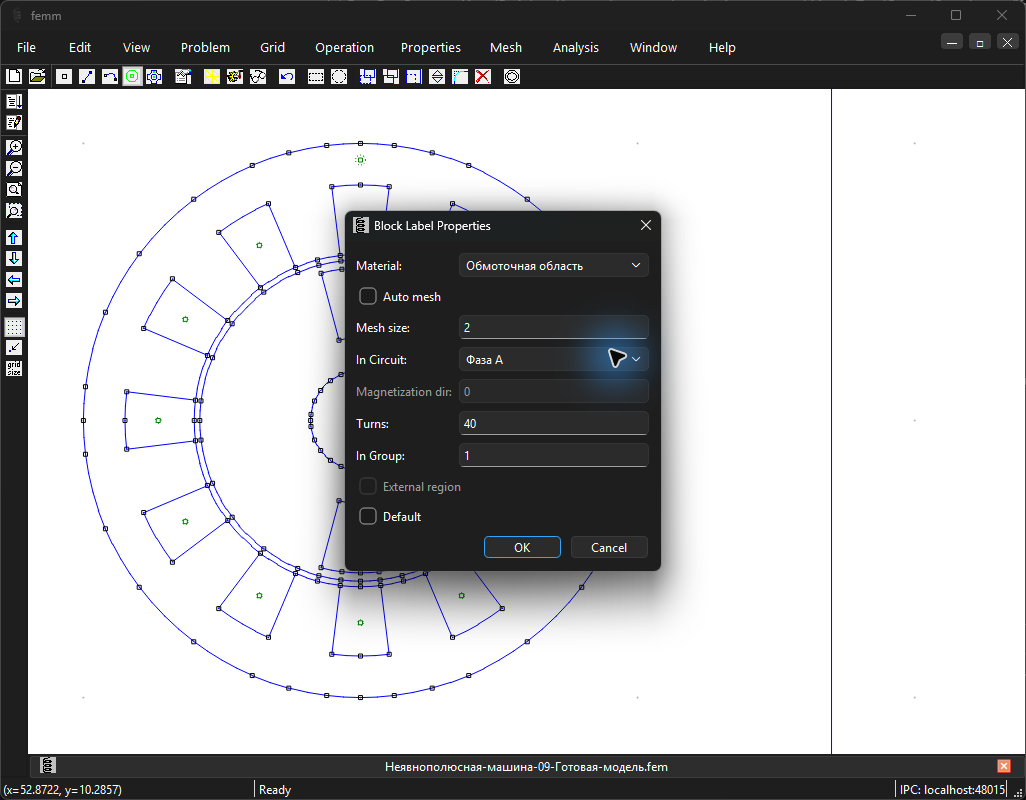Click into the Mesh size field

pyautogui.click(x=554, y=327)
